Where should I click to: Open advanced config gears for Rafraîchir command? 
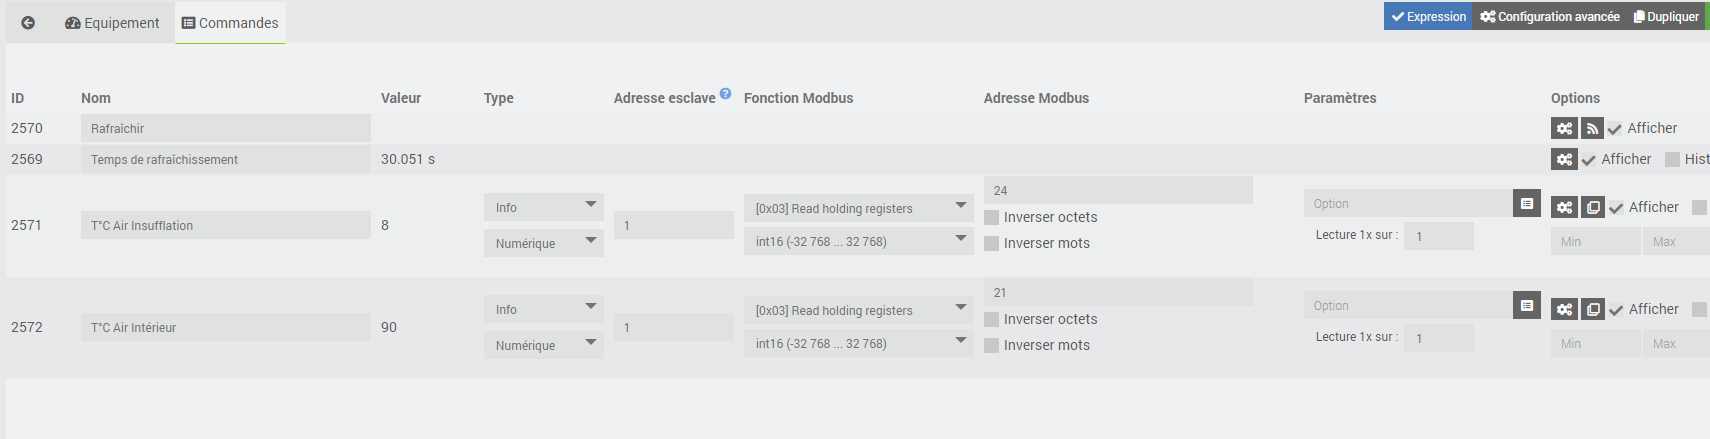[x=1564, y=128]
